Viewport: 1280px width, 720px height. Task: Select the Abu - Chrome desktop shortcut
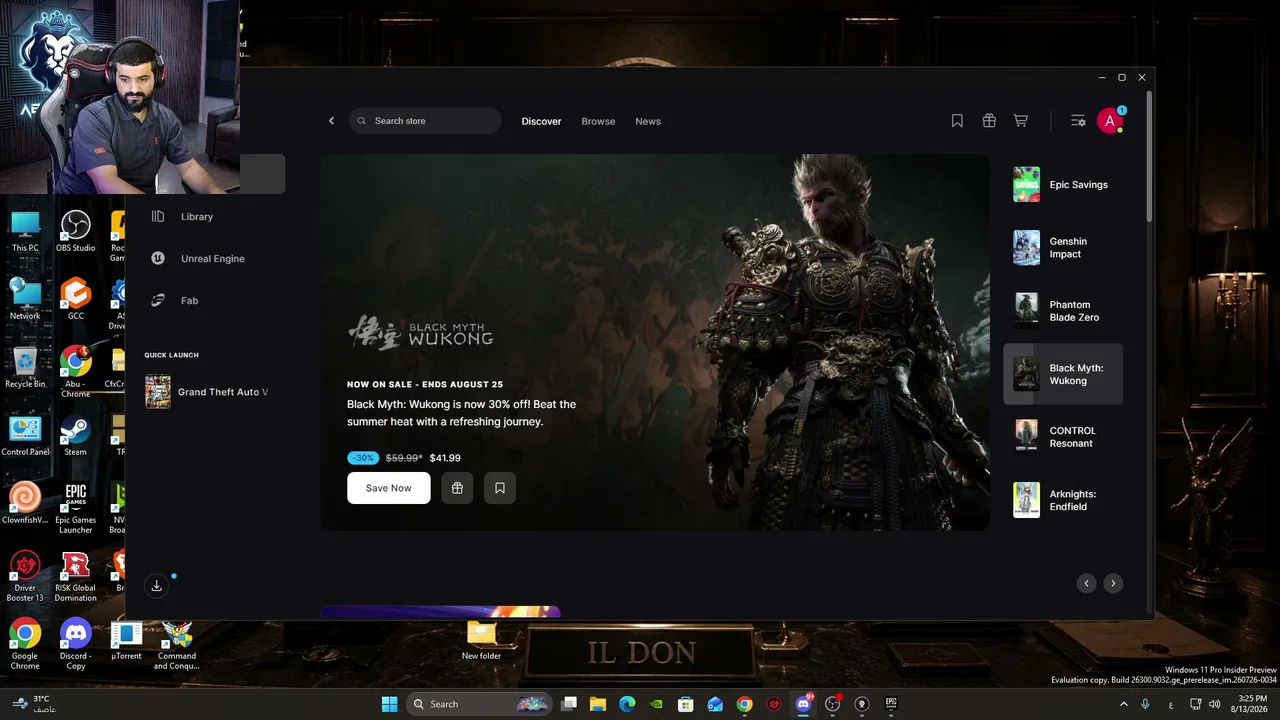(x=76, y=371)
